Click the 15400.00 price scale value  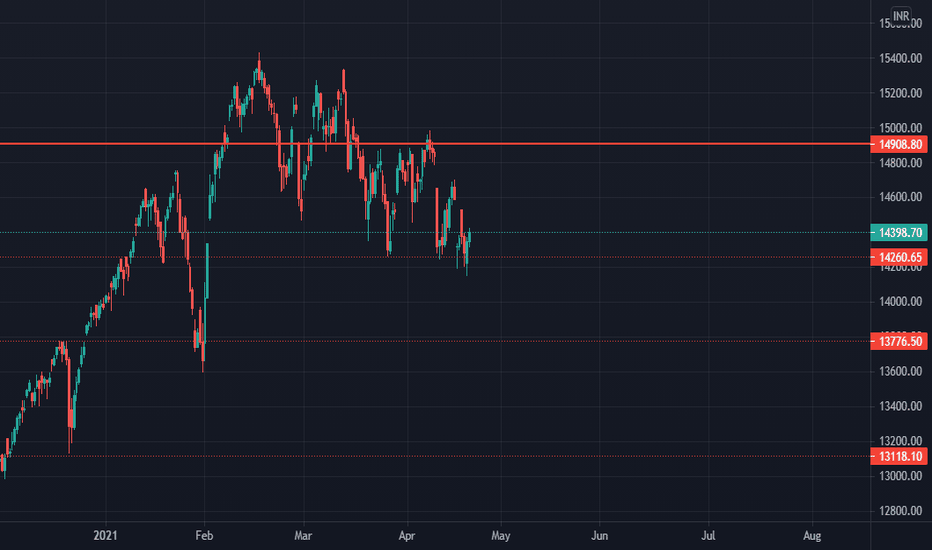coord(900,58)
